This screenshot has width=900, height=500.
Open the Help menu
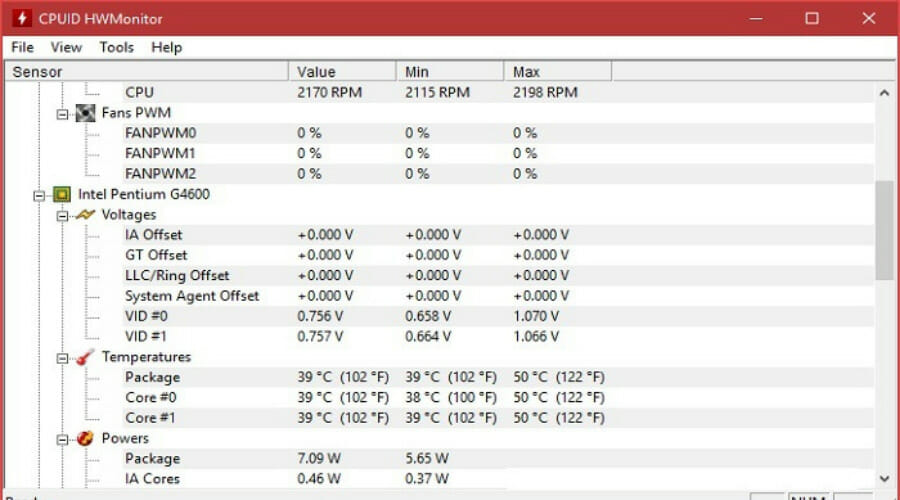[166, 47]
